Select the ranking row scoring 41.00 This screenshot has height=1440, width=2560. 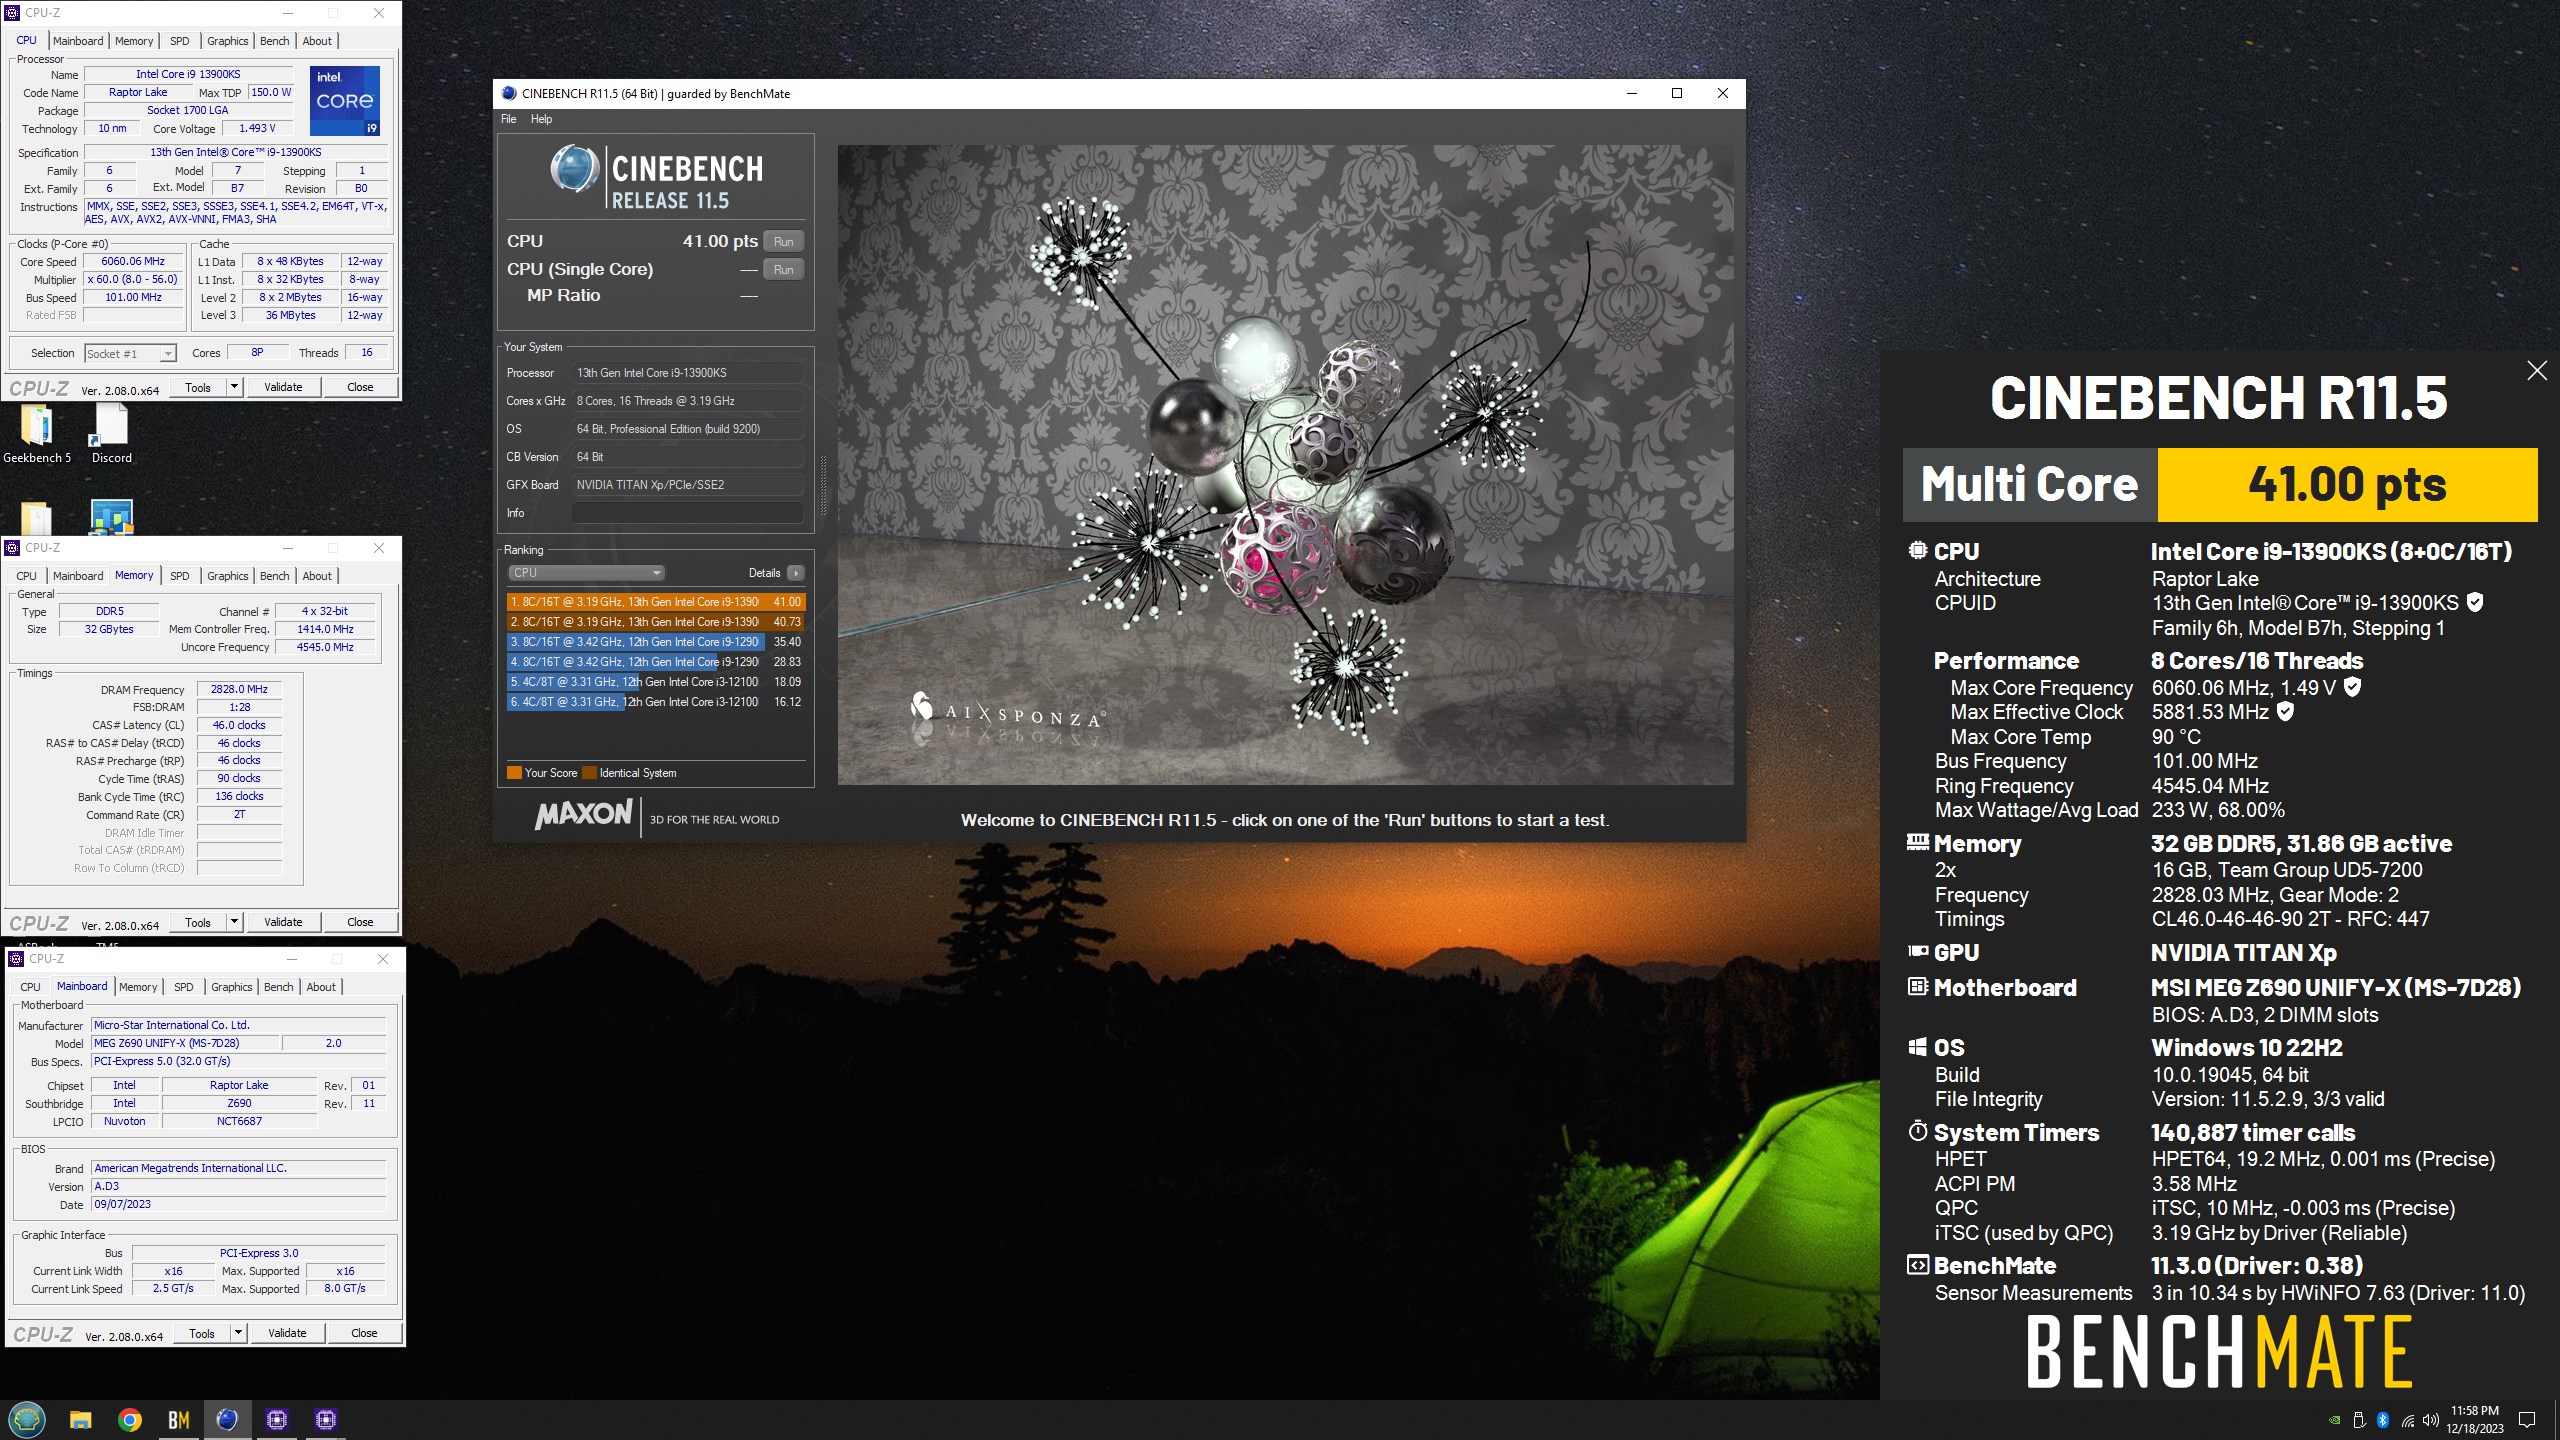click(655, 602)
